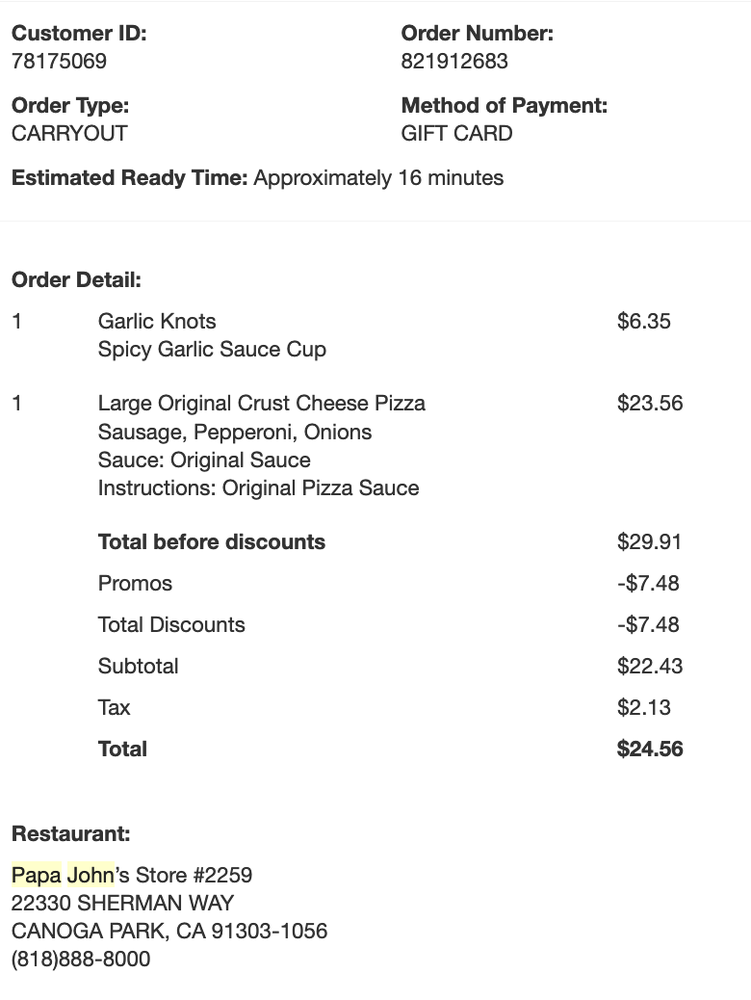Viewport: 751px width, 1000px height.
Task: Select the Garlic Knots item
Action: 156,321
